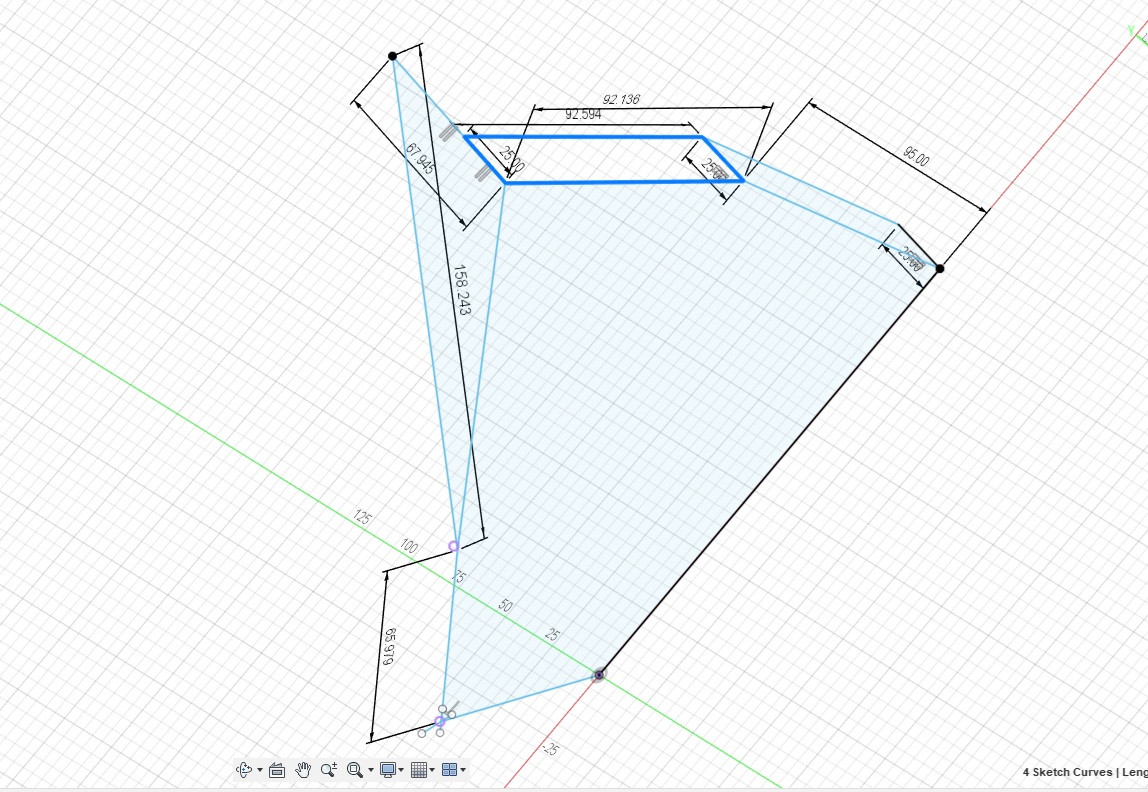The image size is (1148, 792).
Task: Click parallel constraint glyph near top-left of parallelogram
Action: point(449,132)
